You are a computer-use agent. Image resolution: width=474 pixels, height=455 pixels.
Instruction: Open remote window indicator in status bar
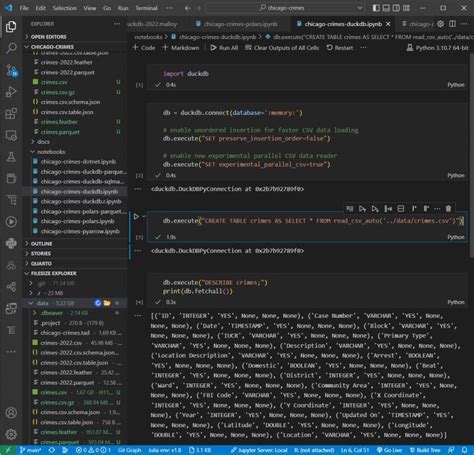(8, 450)
